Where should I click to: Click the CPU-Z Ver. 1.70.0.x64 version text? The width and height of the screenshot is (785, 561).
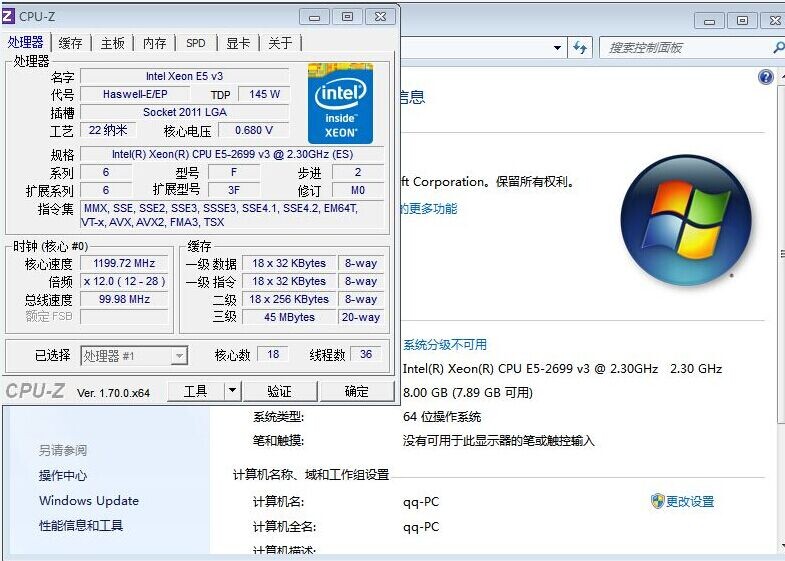pyautogui.click(x=113, y=393)
